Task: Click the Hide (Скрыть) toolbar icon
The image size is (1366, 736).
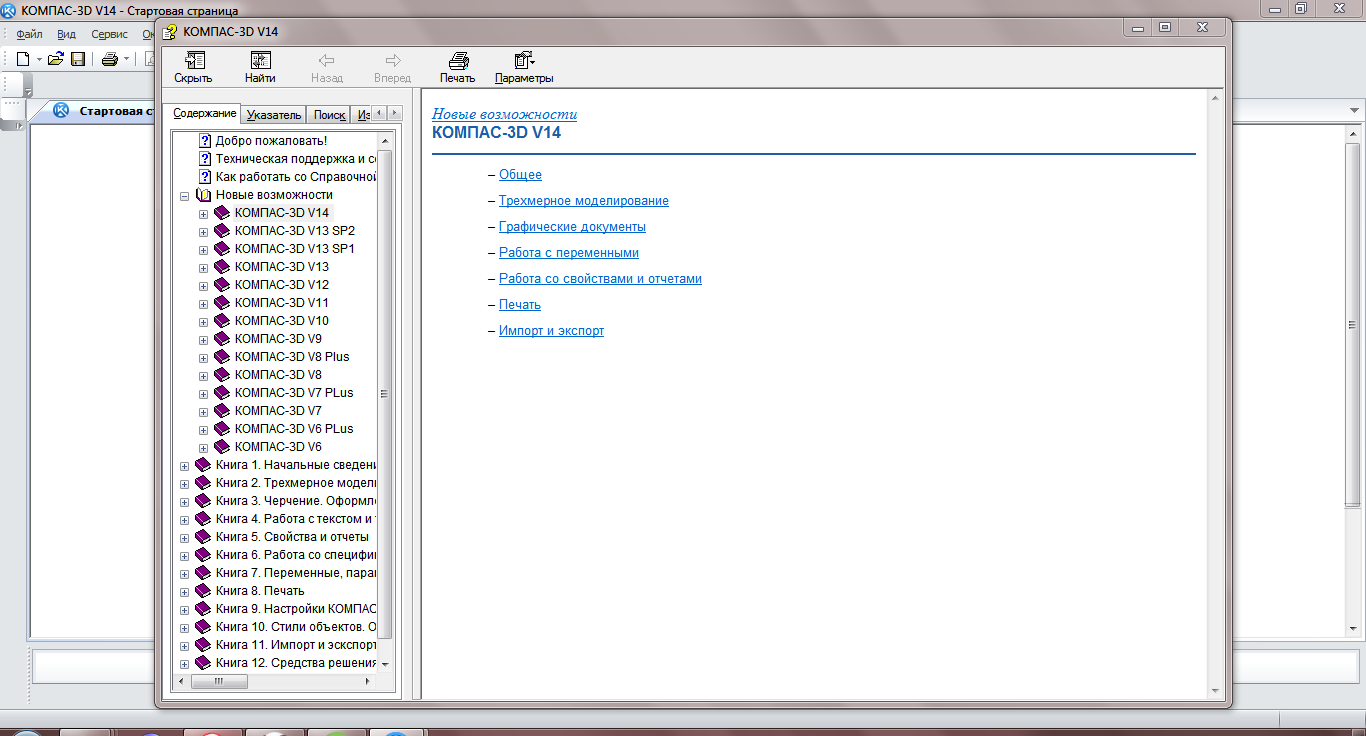Action: [x=193, y=67]
